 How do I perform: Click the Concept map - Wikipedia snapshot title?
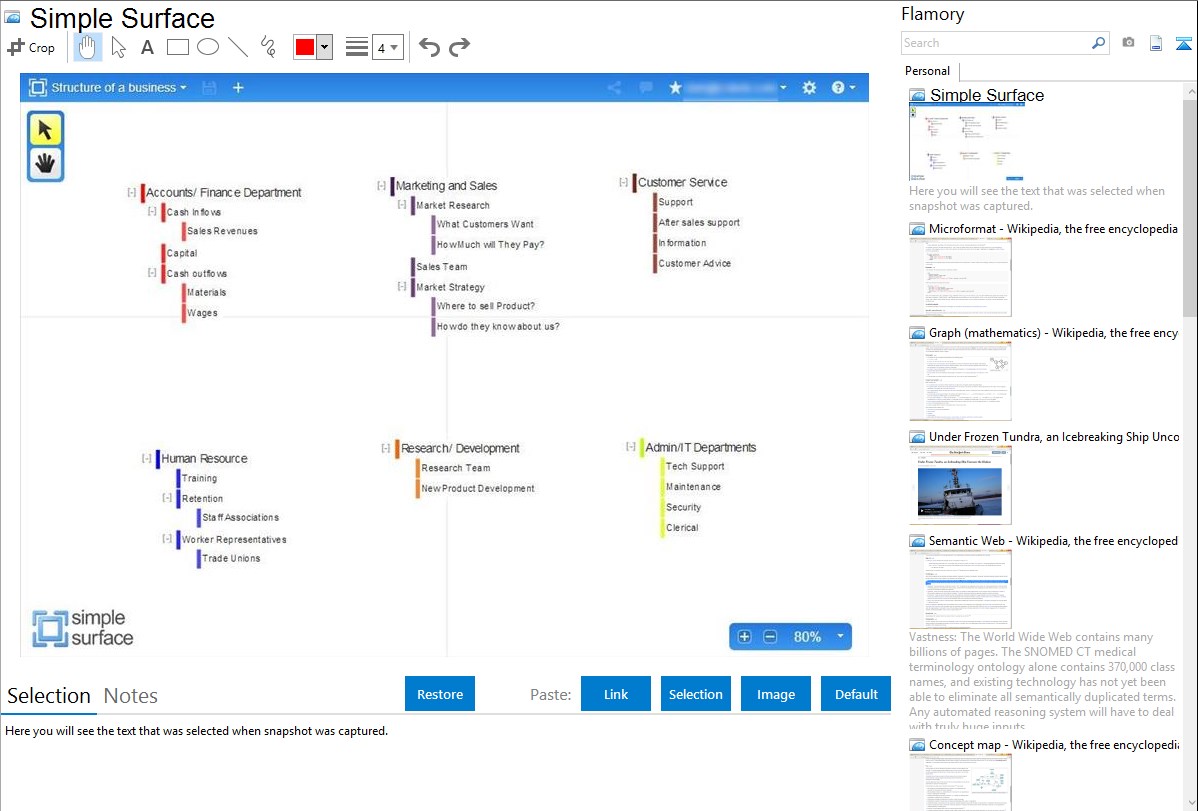(1054, 744)
